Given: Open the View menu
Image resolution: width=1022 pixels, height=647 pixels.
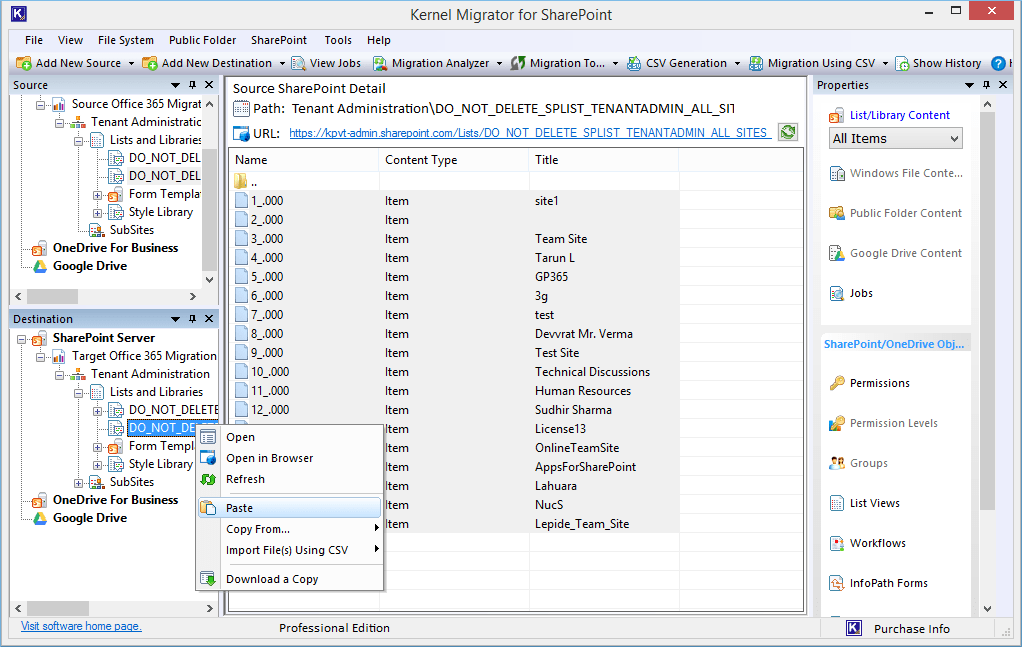Looking at the screenshot, I should [x=70, y=40].
